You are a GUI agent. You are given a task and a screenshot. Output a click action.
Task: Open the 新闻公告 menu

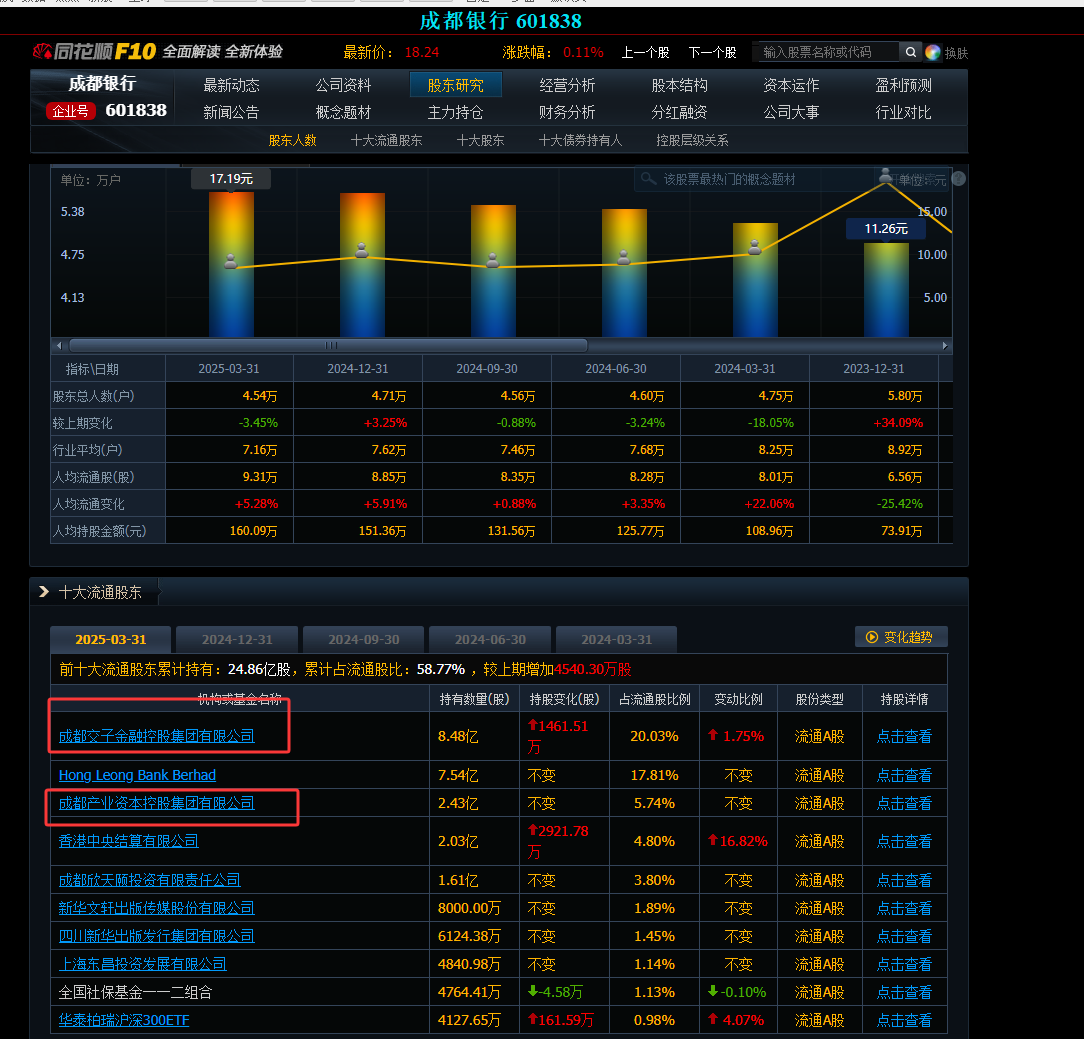click(231, 112)
